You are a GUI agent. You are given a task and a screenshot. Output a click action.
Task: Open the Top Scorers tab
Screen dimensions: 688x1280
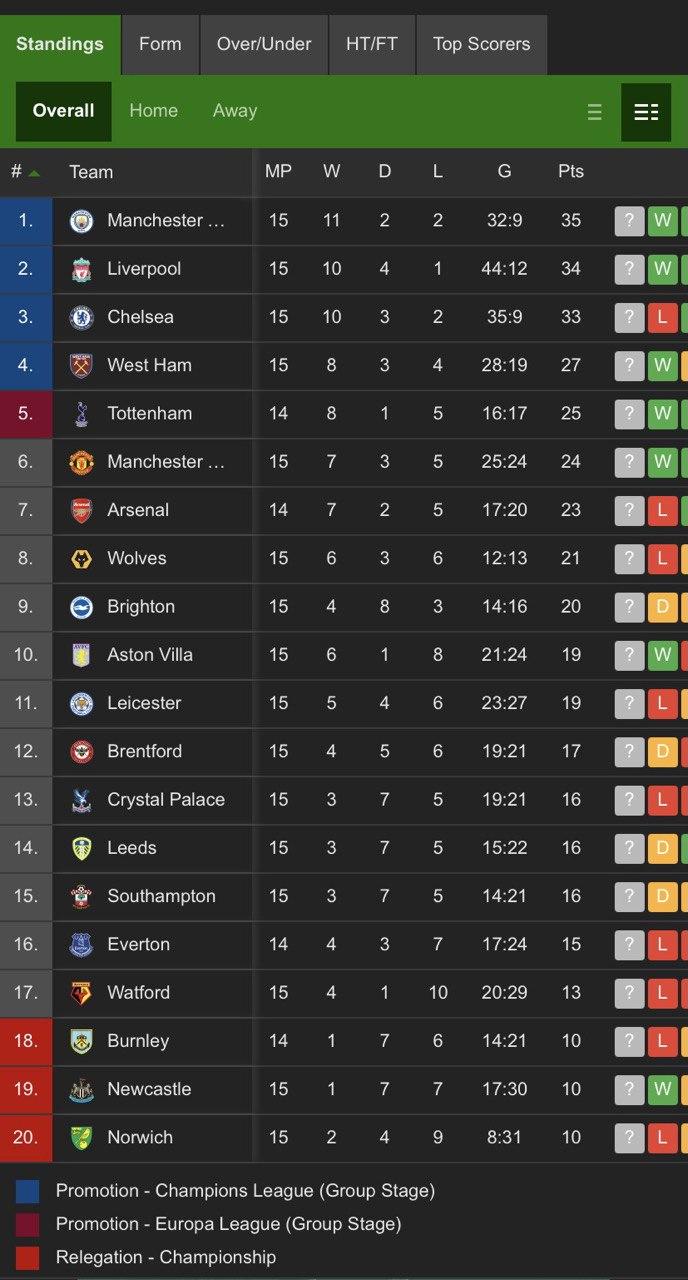pos(482,44)
